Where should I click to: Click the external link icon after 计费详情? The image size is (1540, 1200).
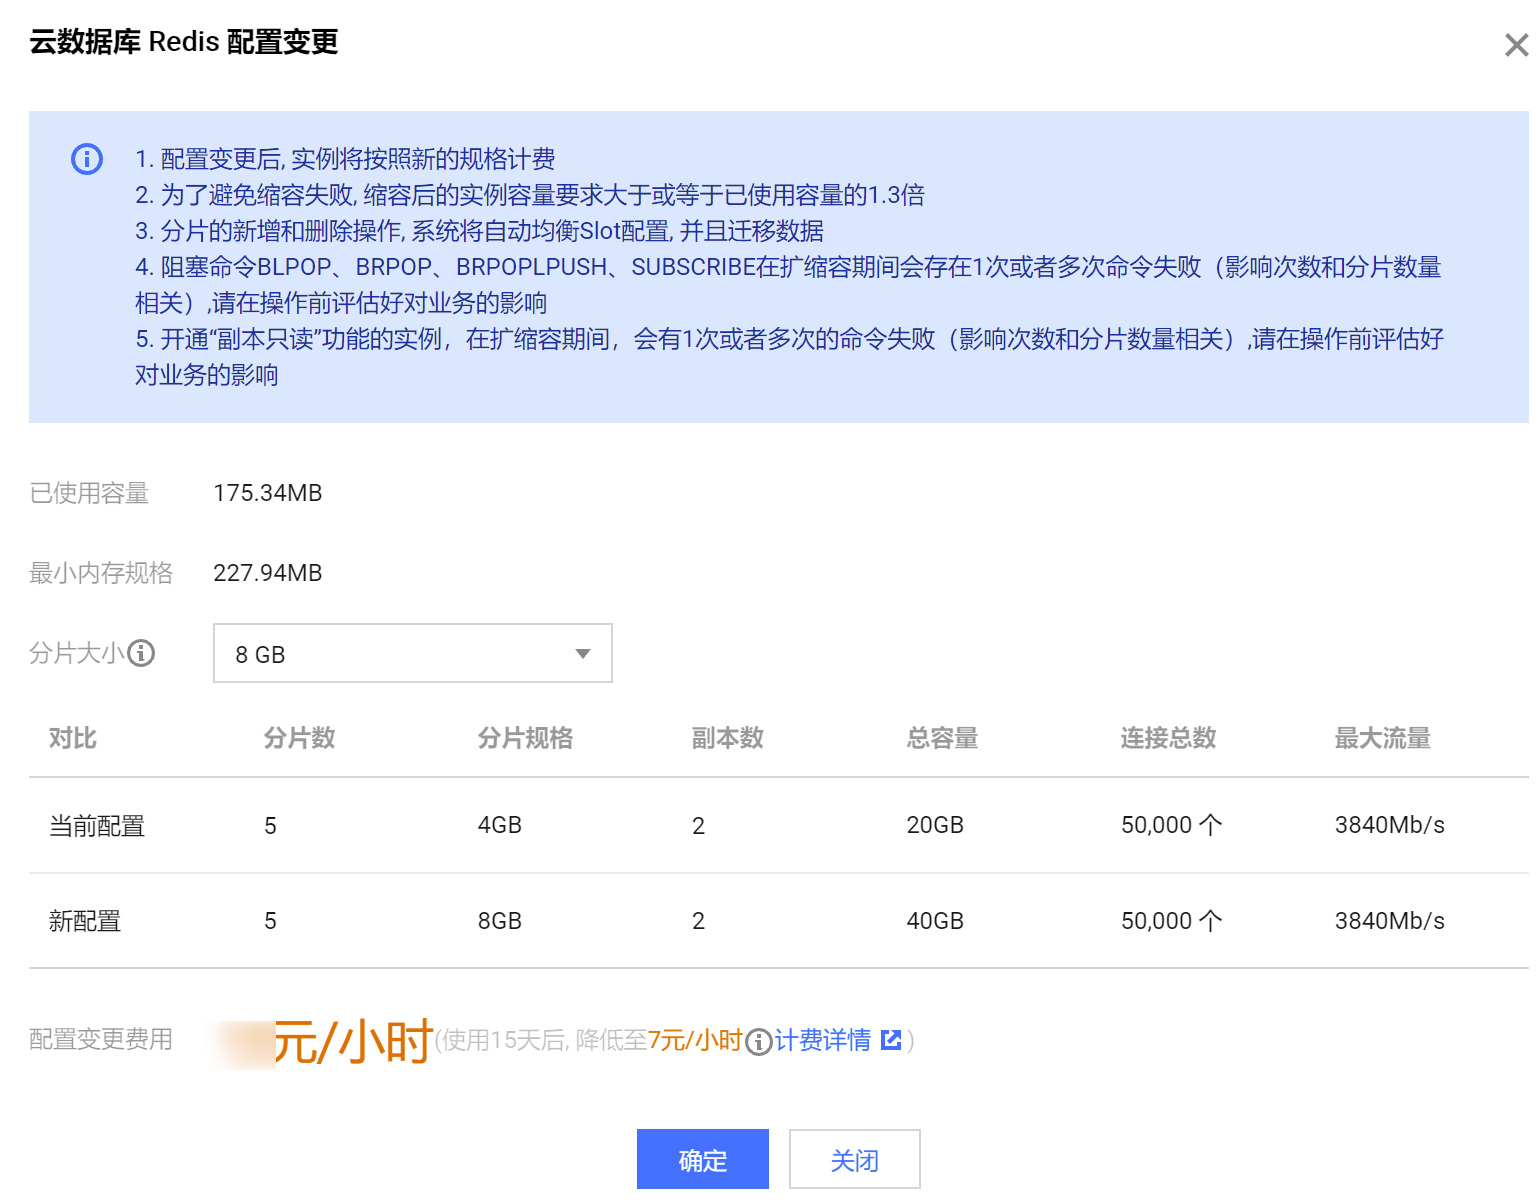pos(891,1040)
